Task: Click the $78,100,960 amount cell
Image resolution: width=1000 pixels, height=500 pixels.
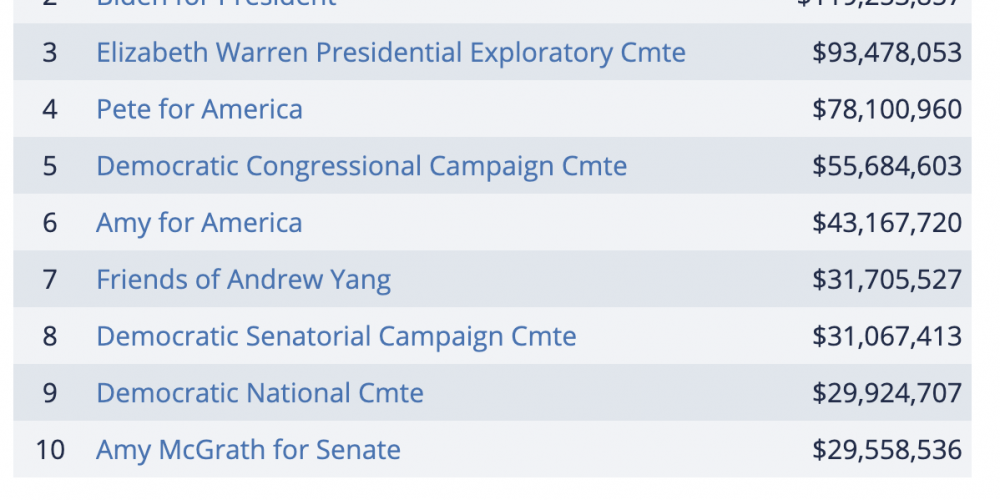Action: point(887,109)
